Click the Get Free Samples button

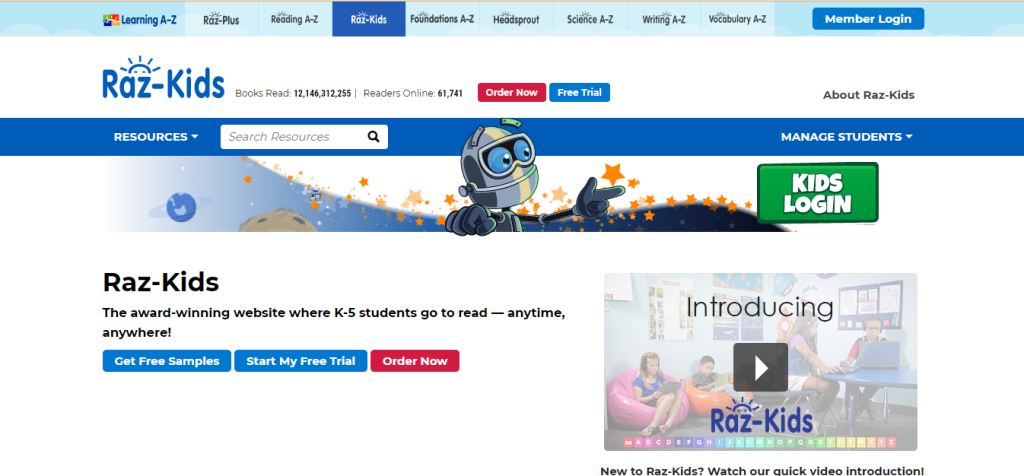pyautogui.click(x=167, y=361)
